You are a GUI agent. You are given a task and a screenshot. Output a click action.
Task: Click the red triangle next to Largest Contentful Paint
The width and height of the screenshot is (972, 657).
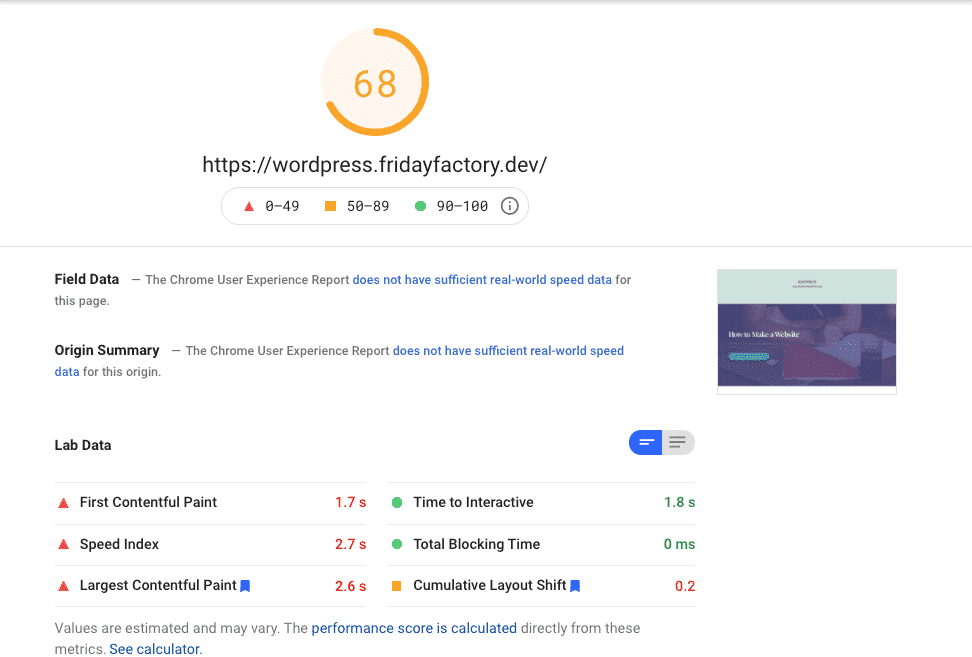tap(63, 586)
